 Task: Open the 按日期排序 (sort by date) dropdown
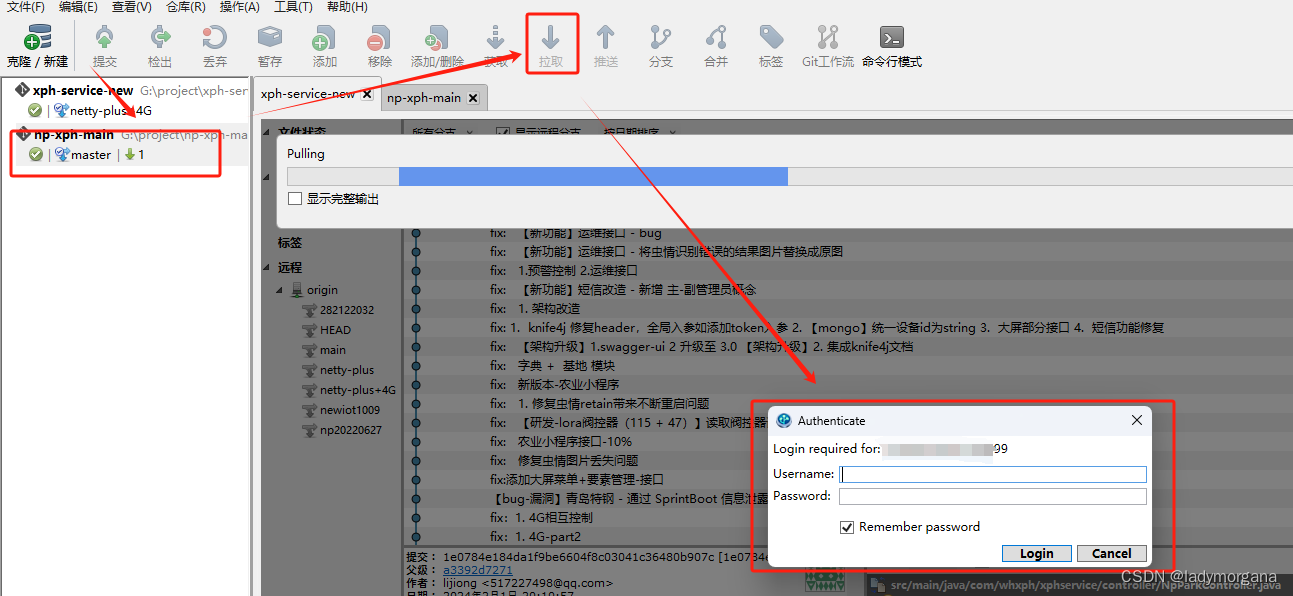(x=640, y=132)
